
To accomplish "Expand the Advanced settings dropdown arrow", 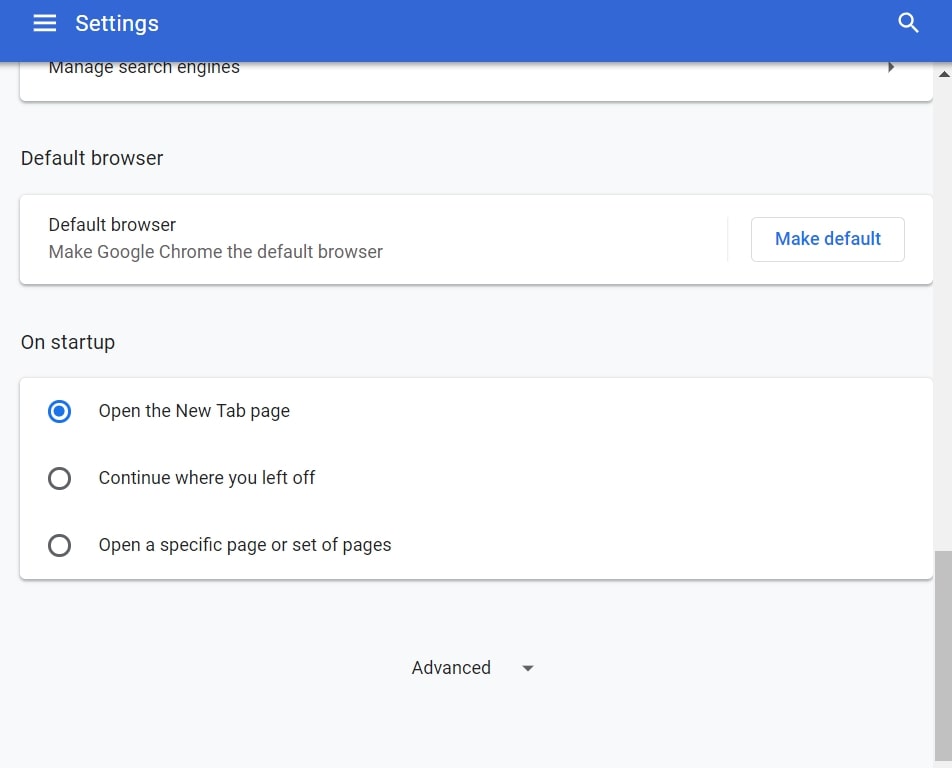I will coord(528,668).
